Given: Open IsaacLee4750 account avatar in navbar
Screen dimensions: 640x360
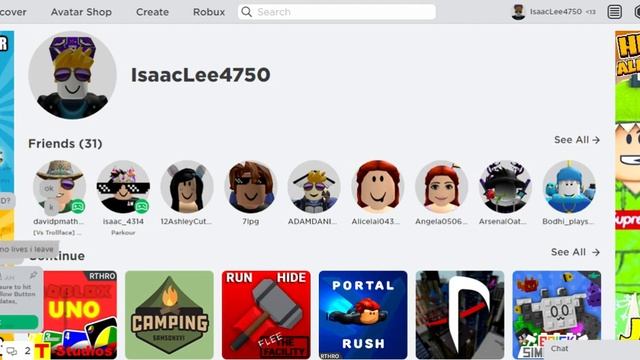Looking at the screenshot, I should click(x=518, y=12).
